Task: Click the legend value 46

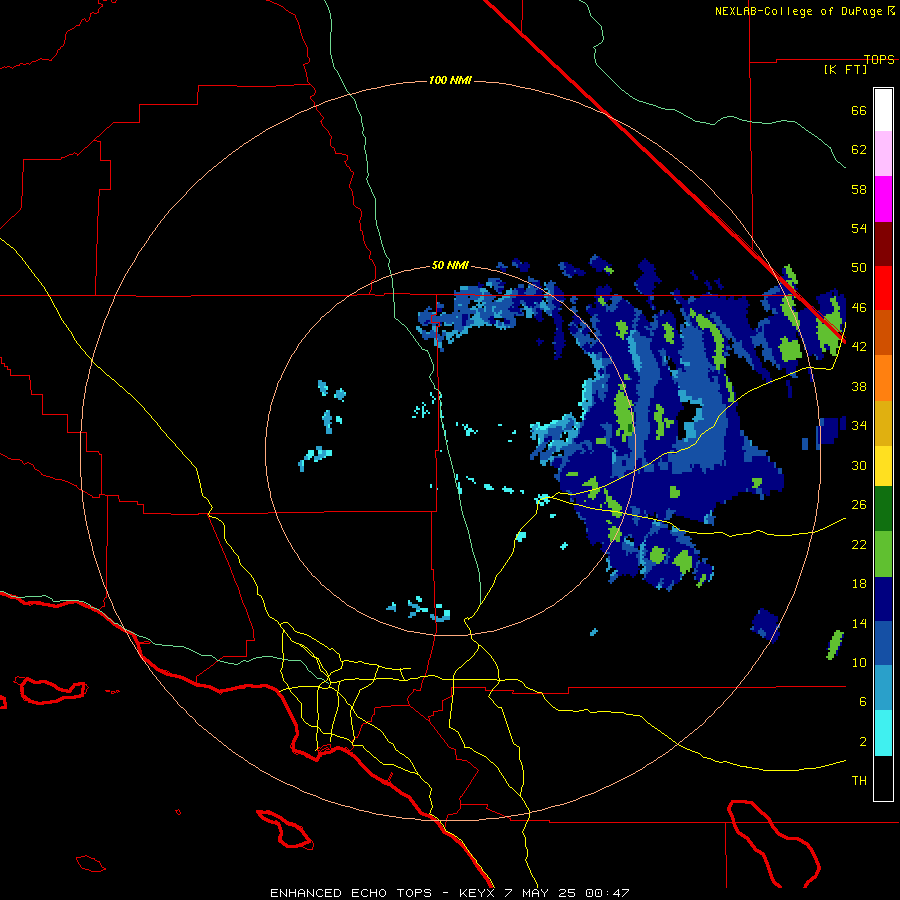Action: [859, 308]
